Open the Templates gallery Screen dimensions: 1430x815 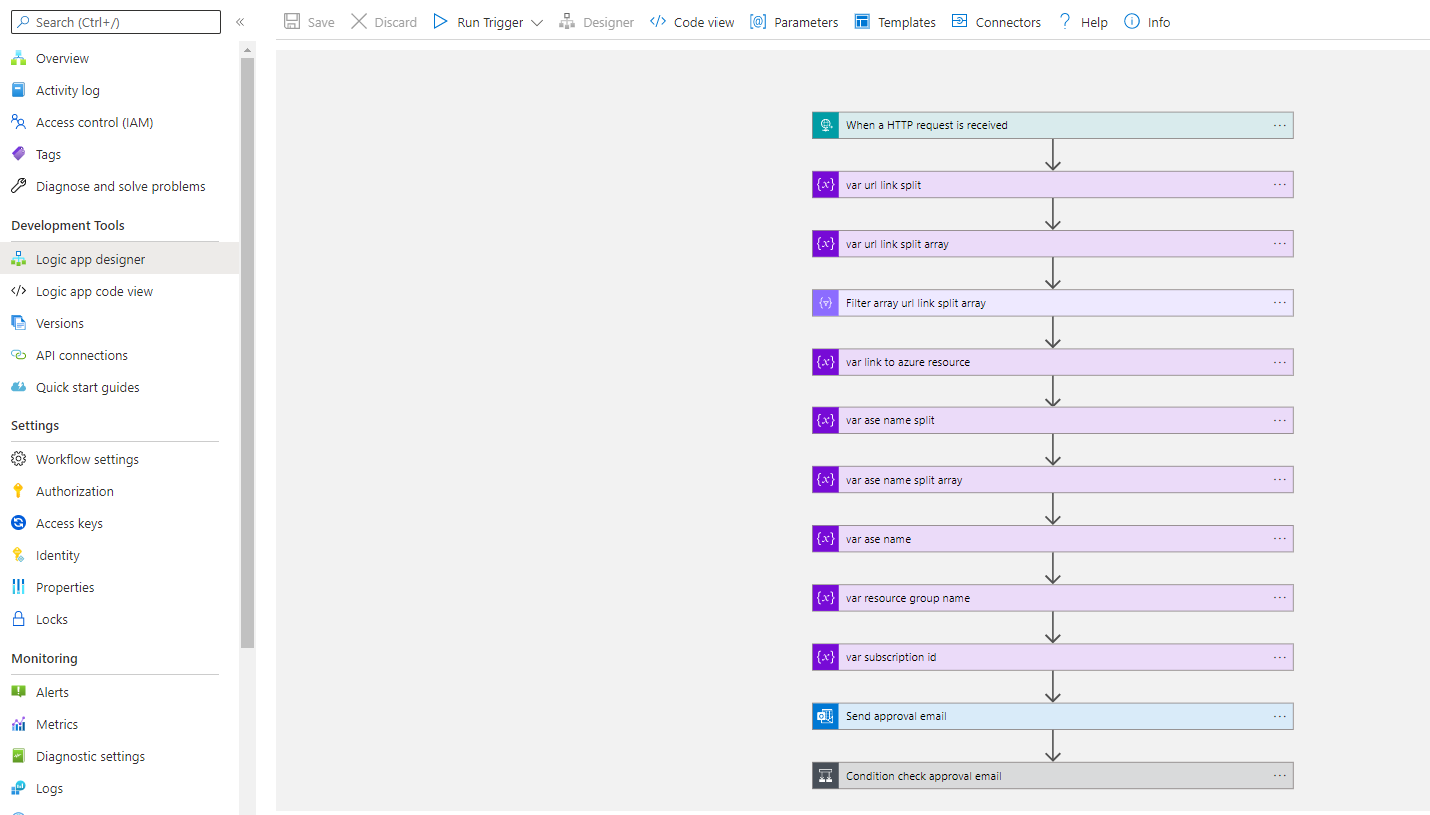(x=894, y=21)
